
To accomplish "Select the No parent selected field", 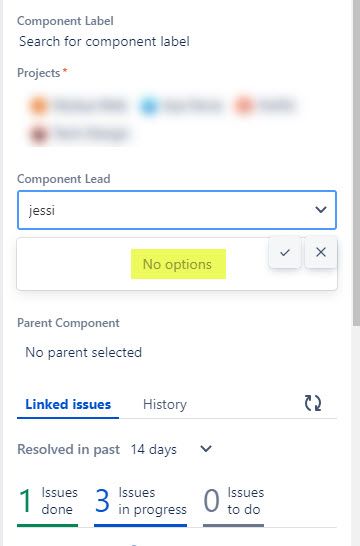I will coord(84,352).
